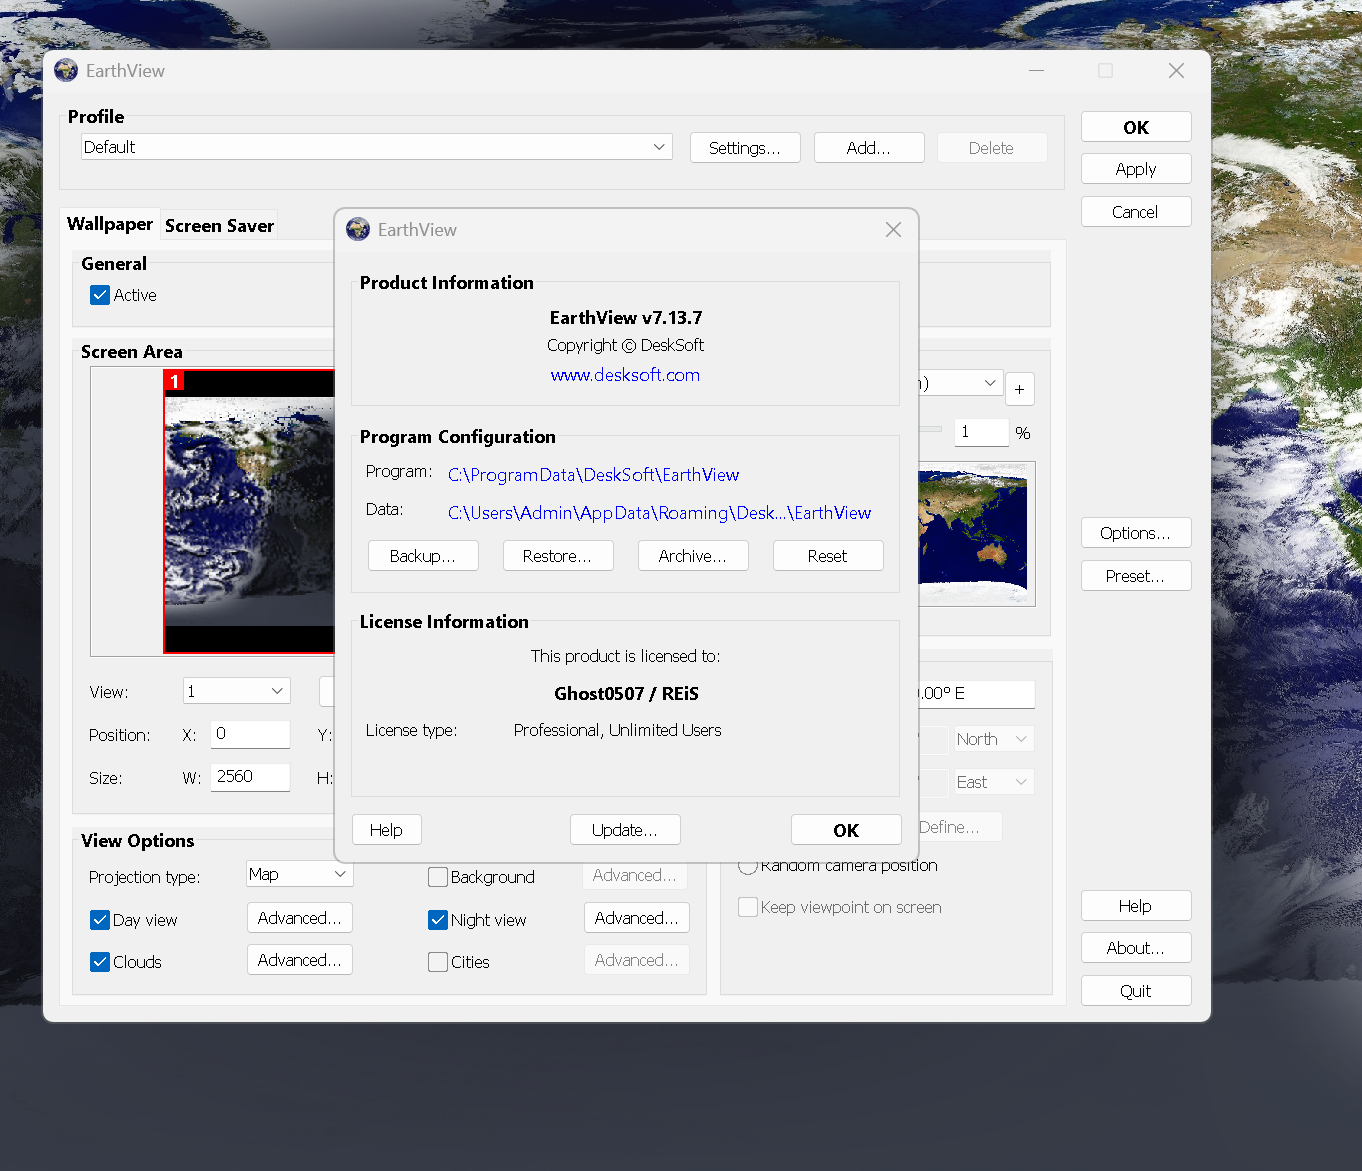The width and height of the screenshot is (1362, 1171).
Task: Expand the View dropdown set to 1
Action: click(x=237, y=691)
